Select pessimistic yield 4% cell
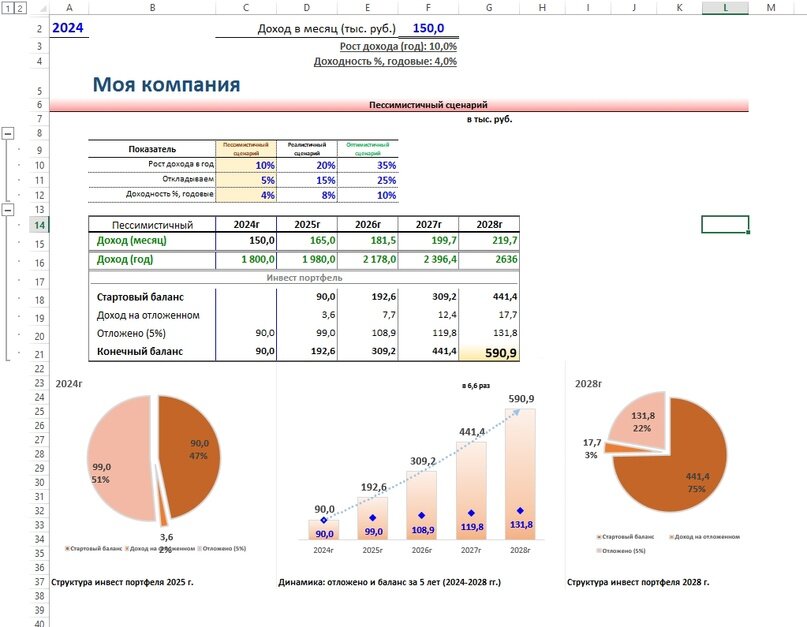The width and height of the screenshot is (807, 627). click(246, 195)
